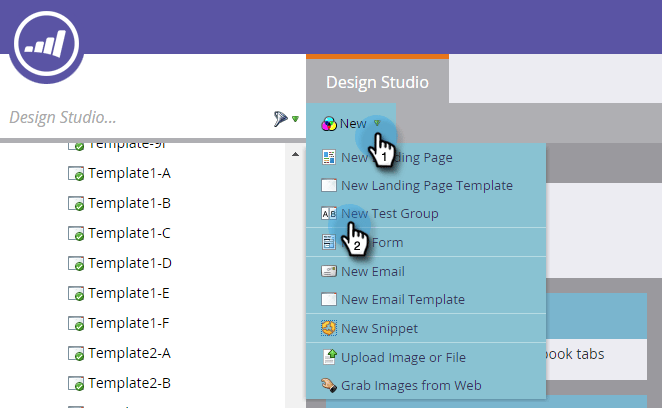Type in the Design Studio search field

click(x=139, y=117)
